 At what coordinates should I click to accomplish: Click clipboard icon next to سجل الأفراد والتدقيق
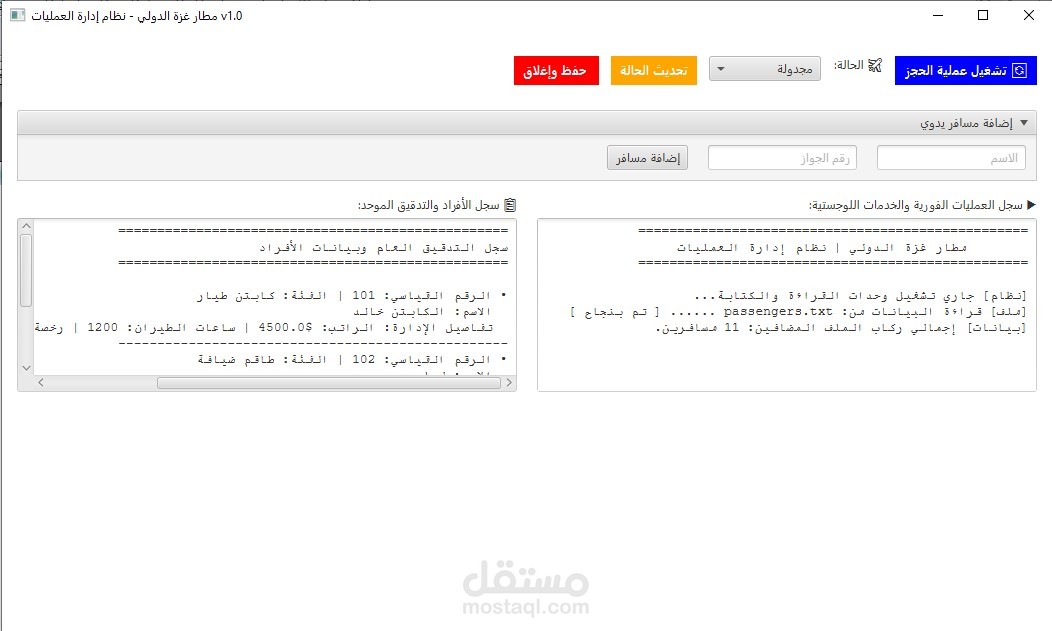click(x=510, y=205)
